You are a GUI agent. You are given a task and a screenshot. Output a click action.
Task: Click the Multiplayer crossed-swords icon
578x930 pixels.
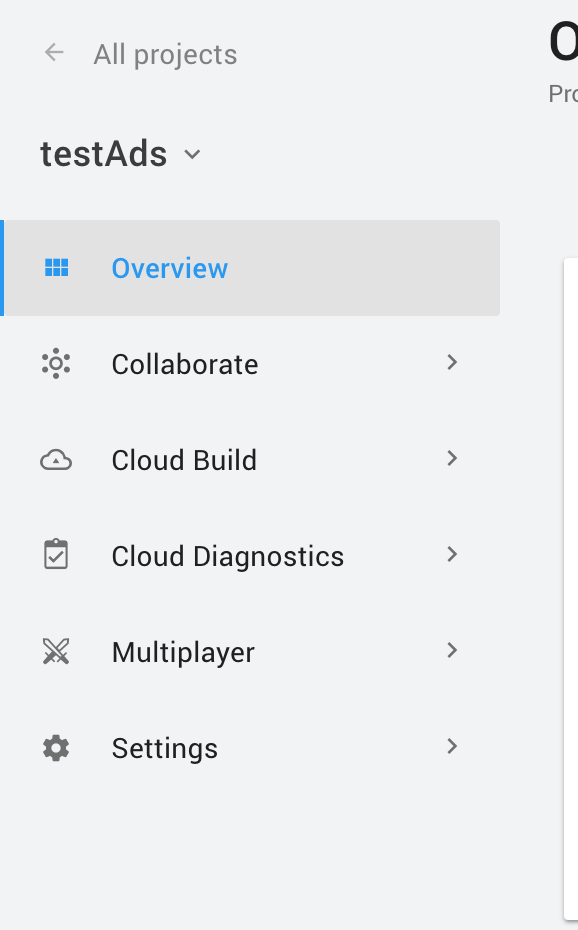(x=56, y=651)
